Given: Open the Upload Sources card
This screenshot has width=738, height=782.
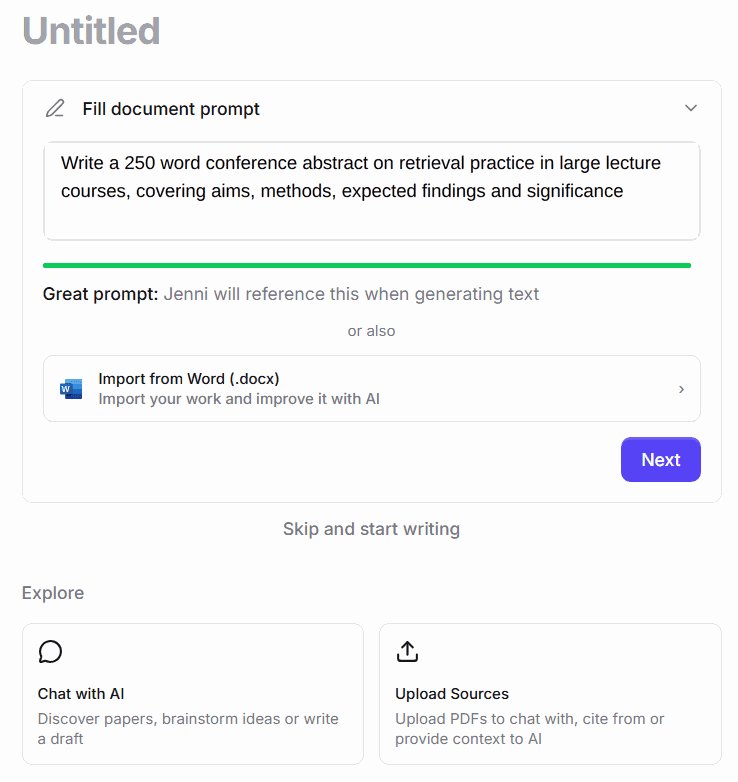Looking at the screenshot, I should [551, 694].
